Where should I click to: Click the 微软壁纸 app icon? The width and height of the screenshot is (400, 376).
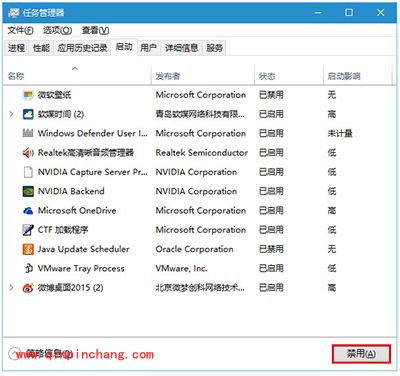coord(28,95)
